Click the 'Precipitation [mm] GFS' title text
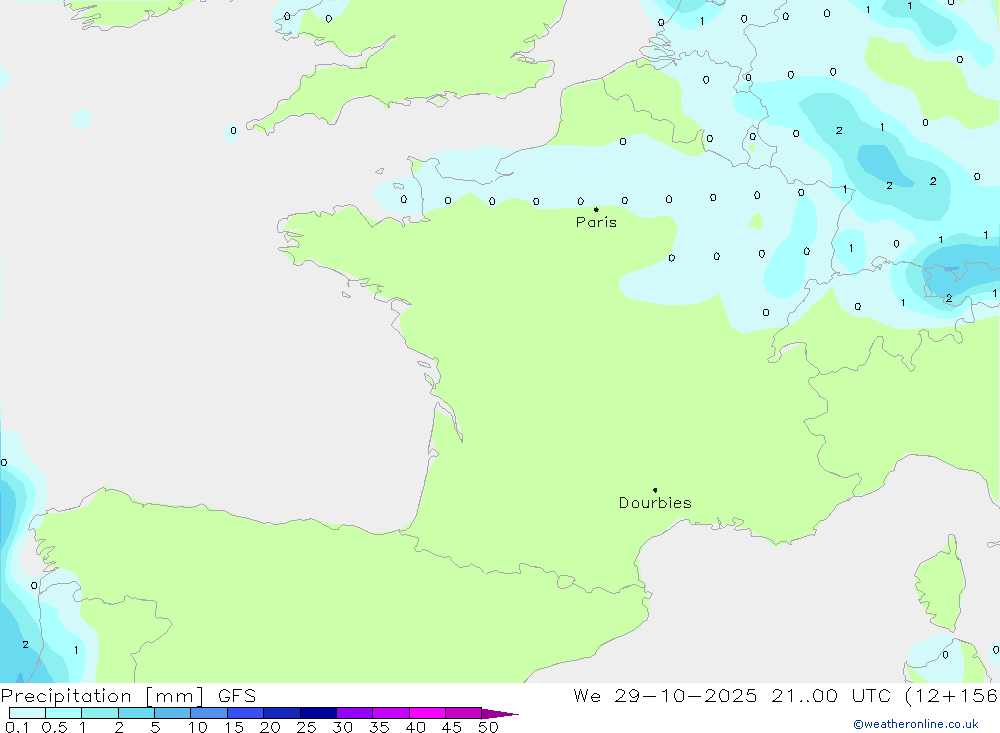The width and height of the screenshot is (1000, 733). coord(128,696)
